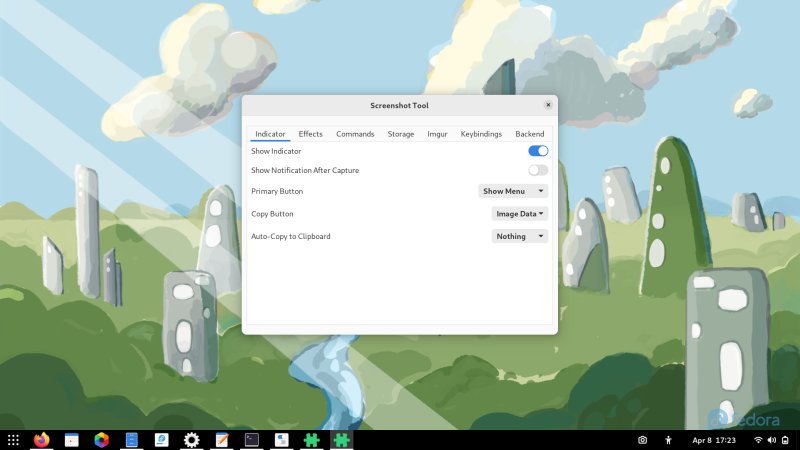Select the highlighted green puzzle Extensions icon
Screen dimensions: 800x450
[341, 440]
